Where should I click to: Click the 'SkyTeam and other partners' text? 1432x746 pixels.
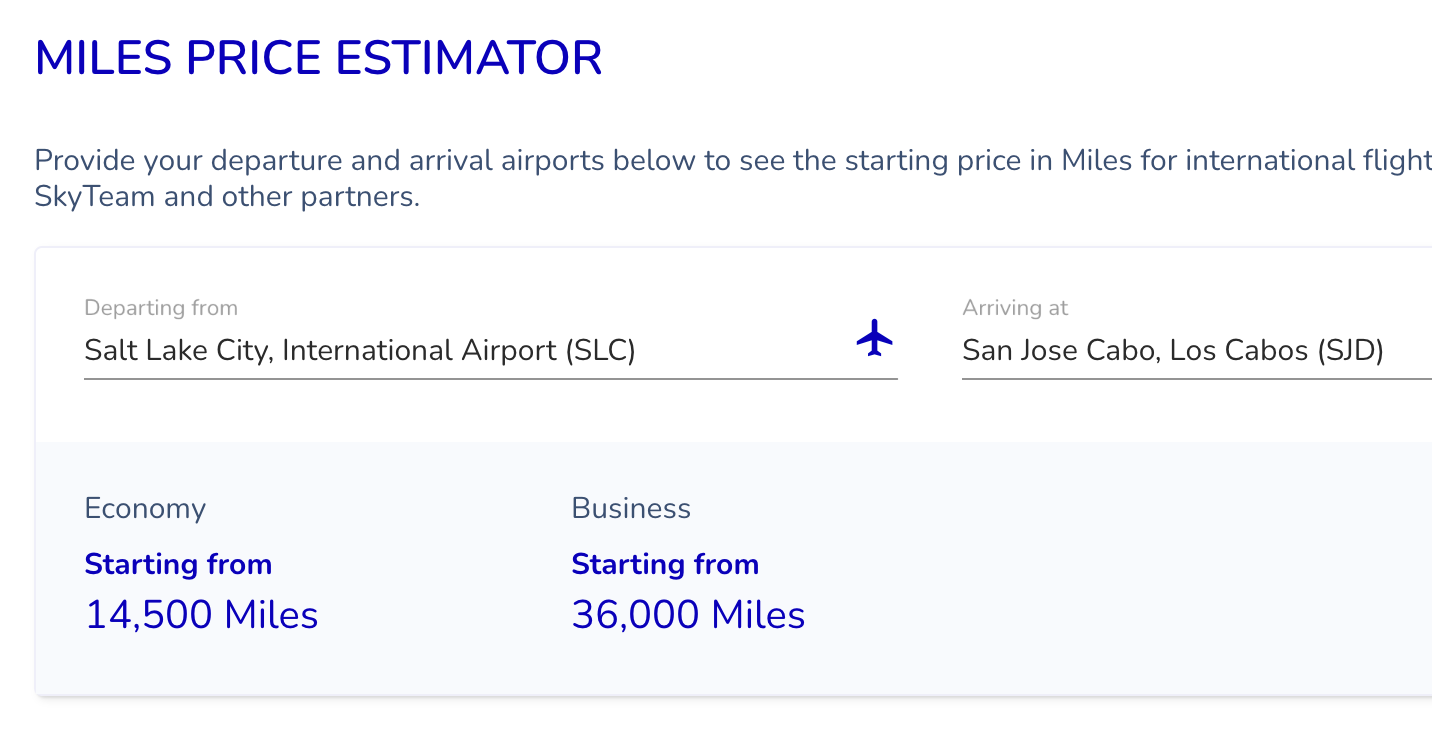[227, 196]
